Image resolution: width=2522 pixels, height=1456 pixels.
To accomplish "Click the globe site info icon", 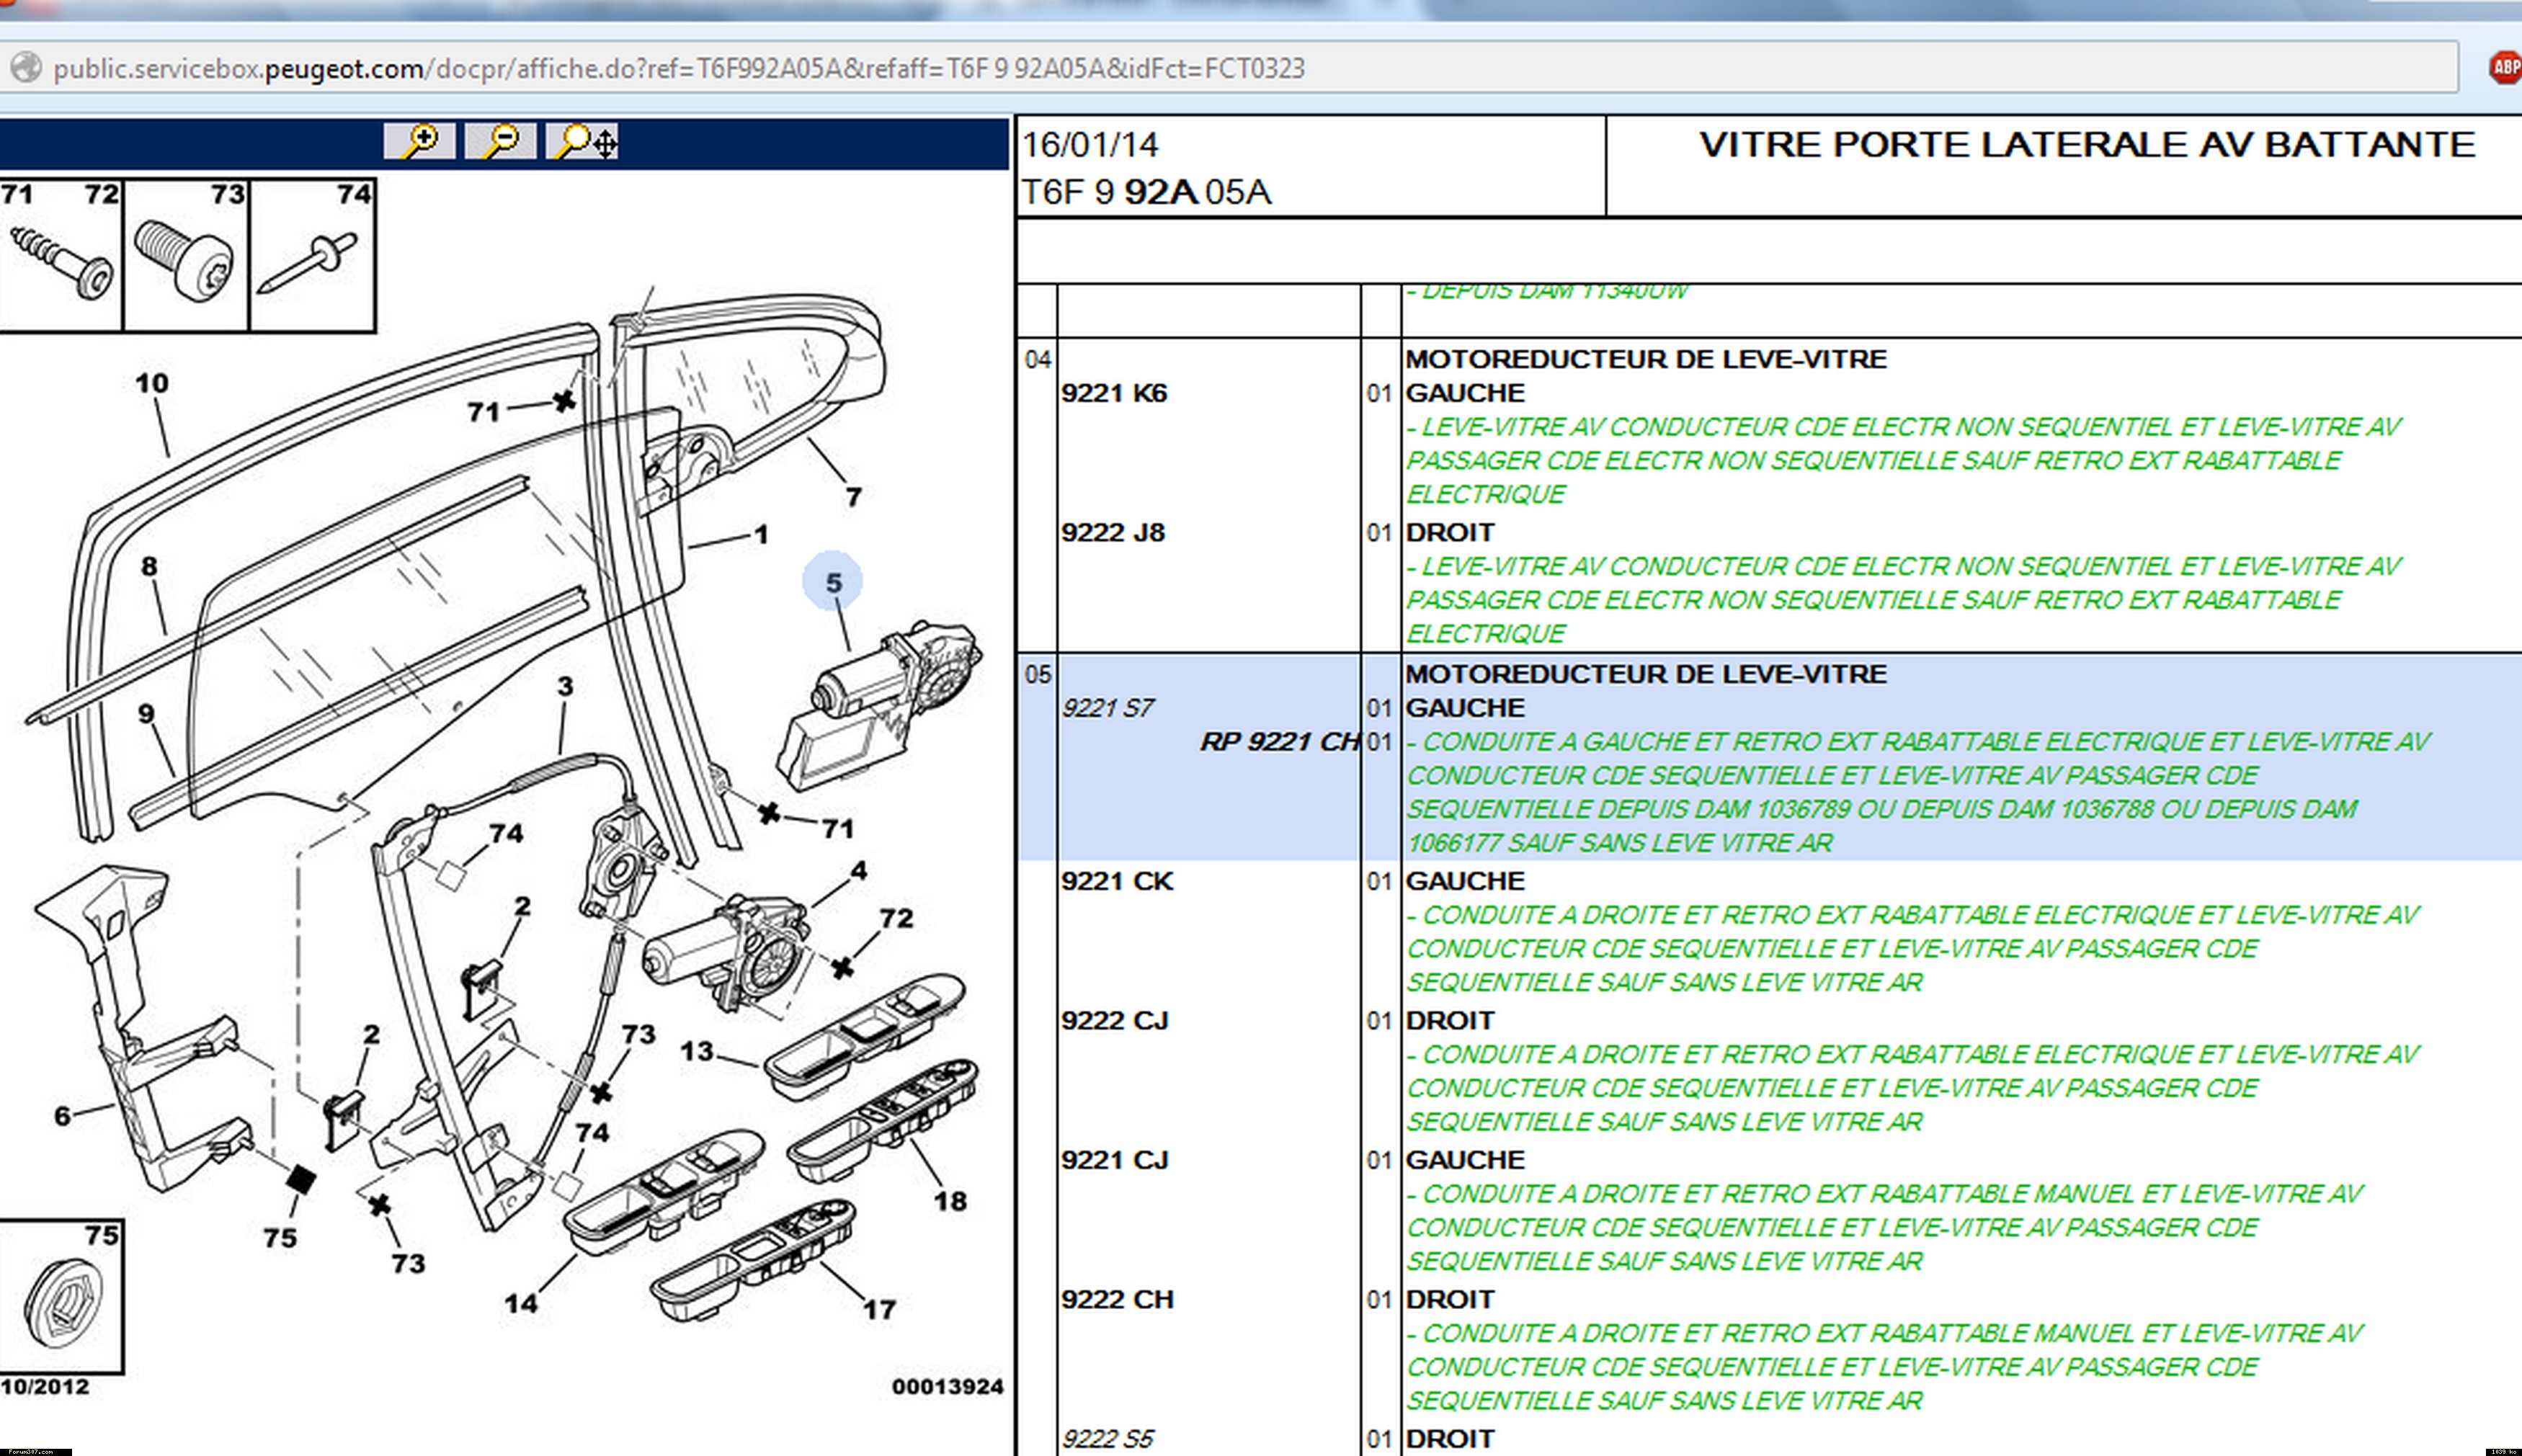I will click(x=27, y=68).
